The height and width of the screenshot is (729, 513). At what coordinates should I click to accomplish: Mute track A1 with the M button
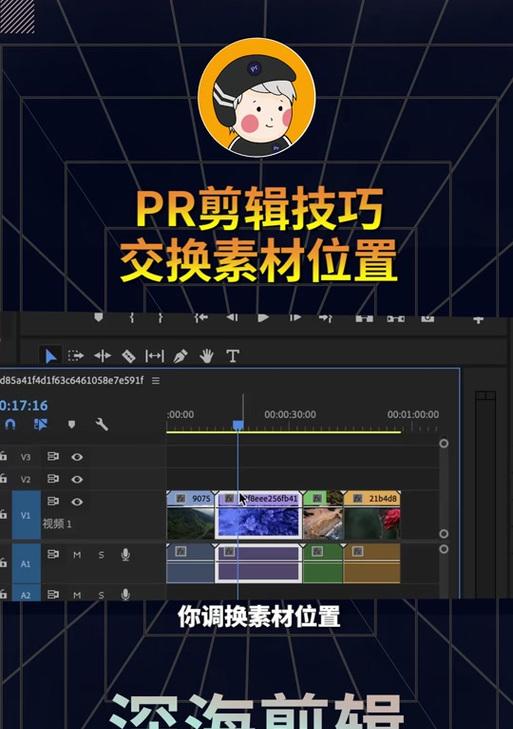(77, 555)
